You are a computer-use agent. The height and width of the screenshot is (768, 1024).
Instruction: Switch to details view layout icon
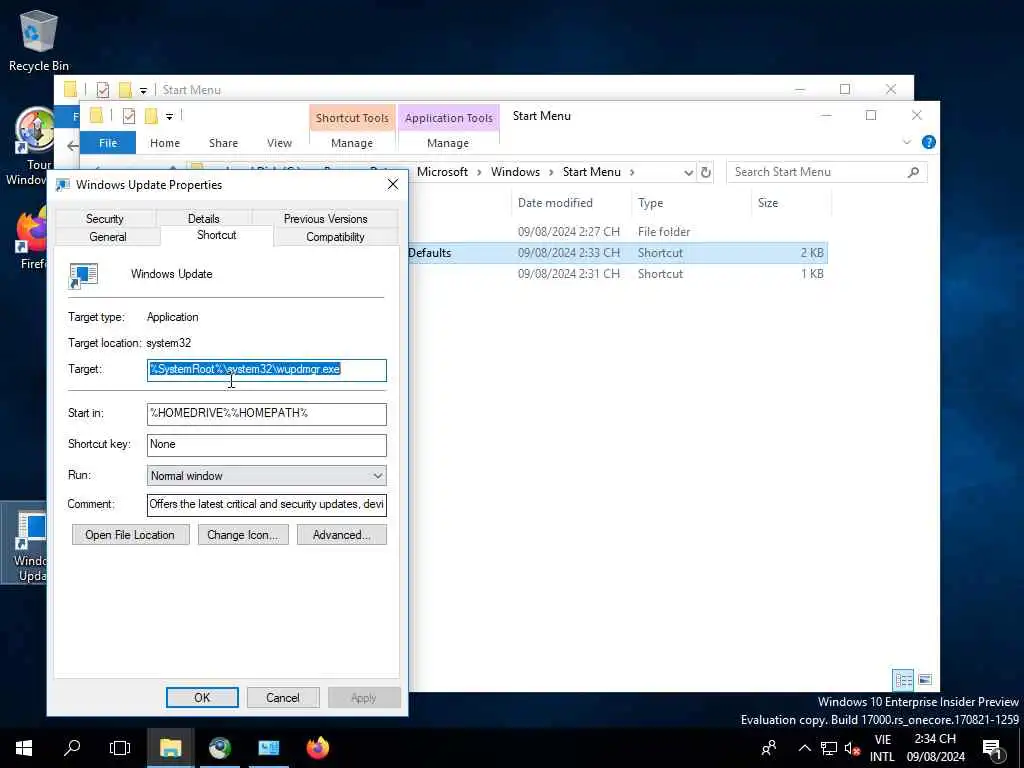click(x=903, y=680)
